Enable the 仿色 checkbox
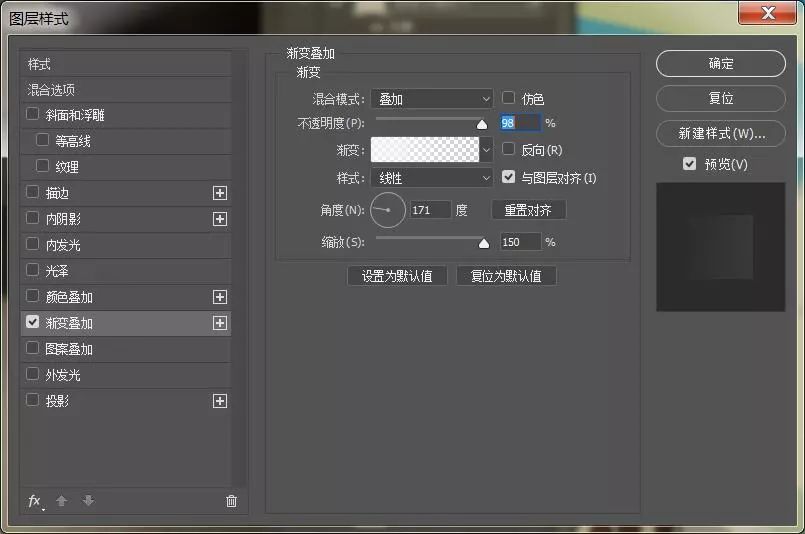 click(509, 98)
